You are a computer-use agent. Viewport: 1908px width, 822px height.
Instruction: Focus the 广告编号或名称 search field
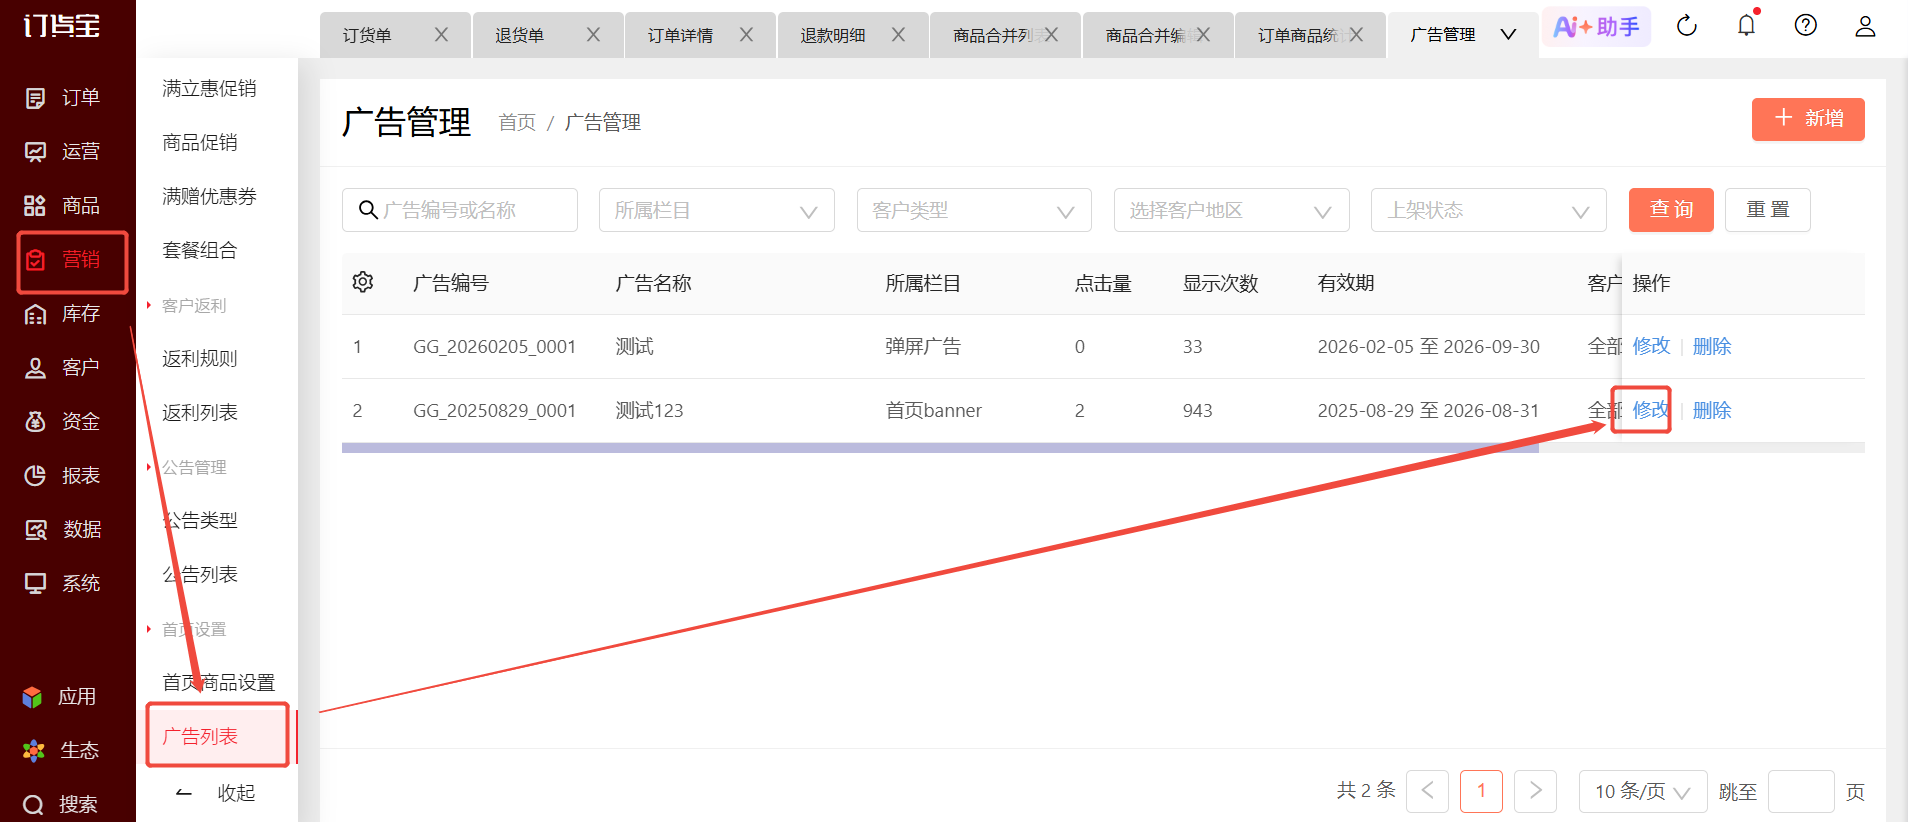click(460, 210)
